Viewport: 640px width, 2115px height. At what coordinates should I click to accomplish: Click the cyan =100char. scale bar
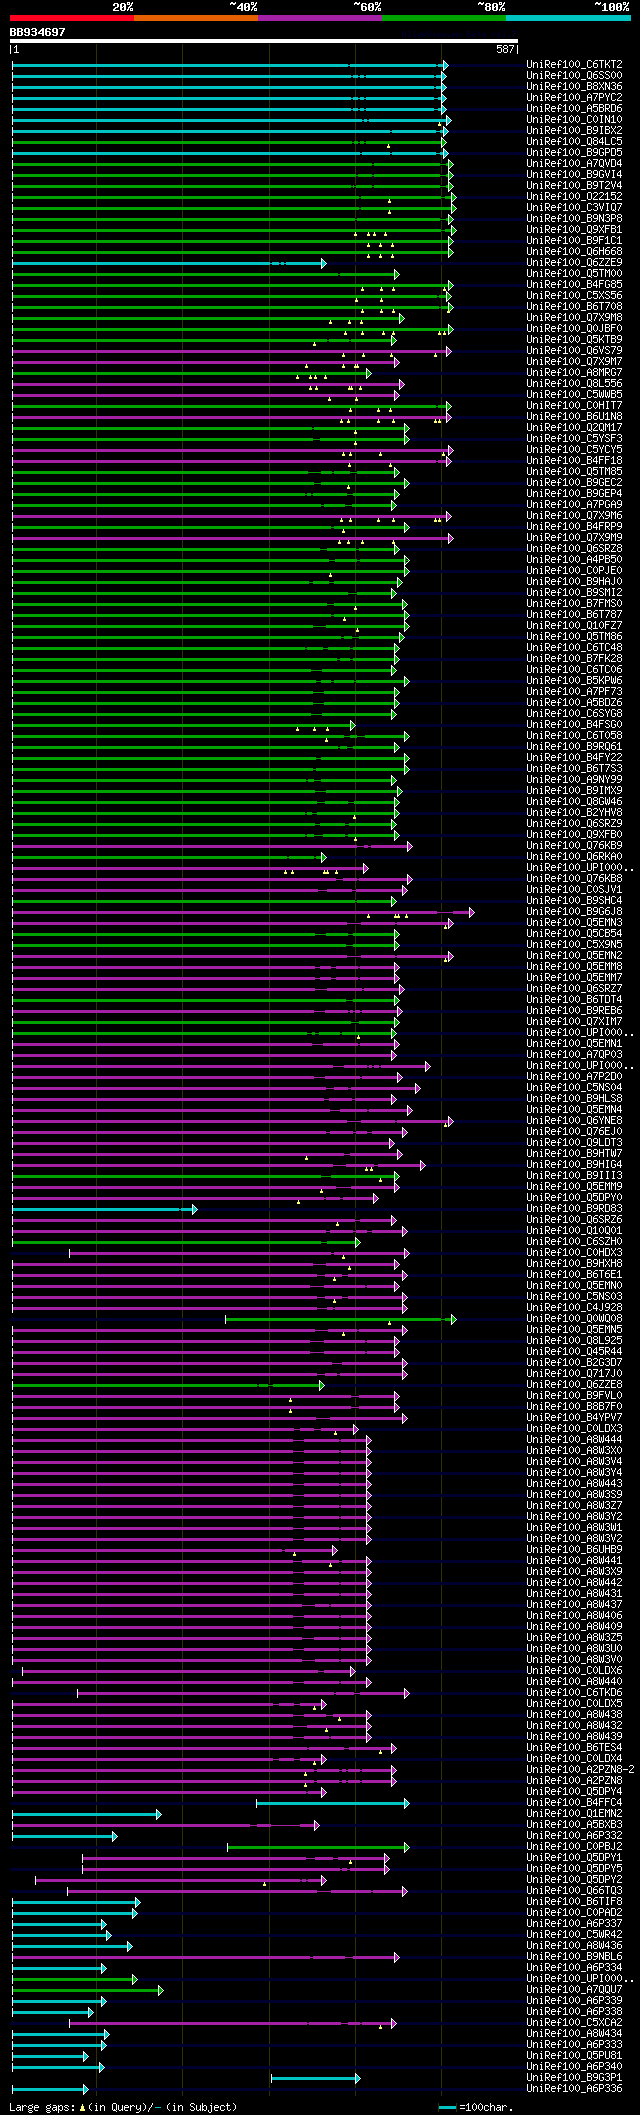(447, 2107)
